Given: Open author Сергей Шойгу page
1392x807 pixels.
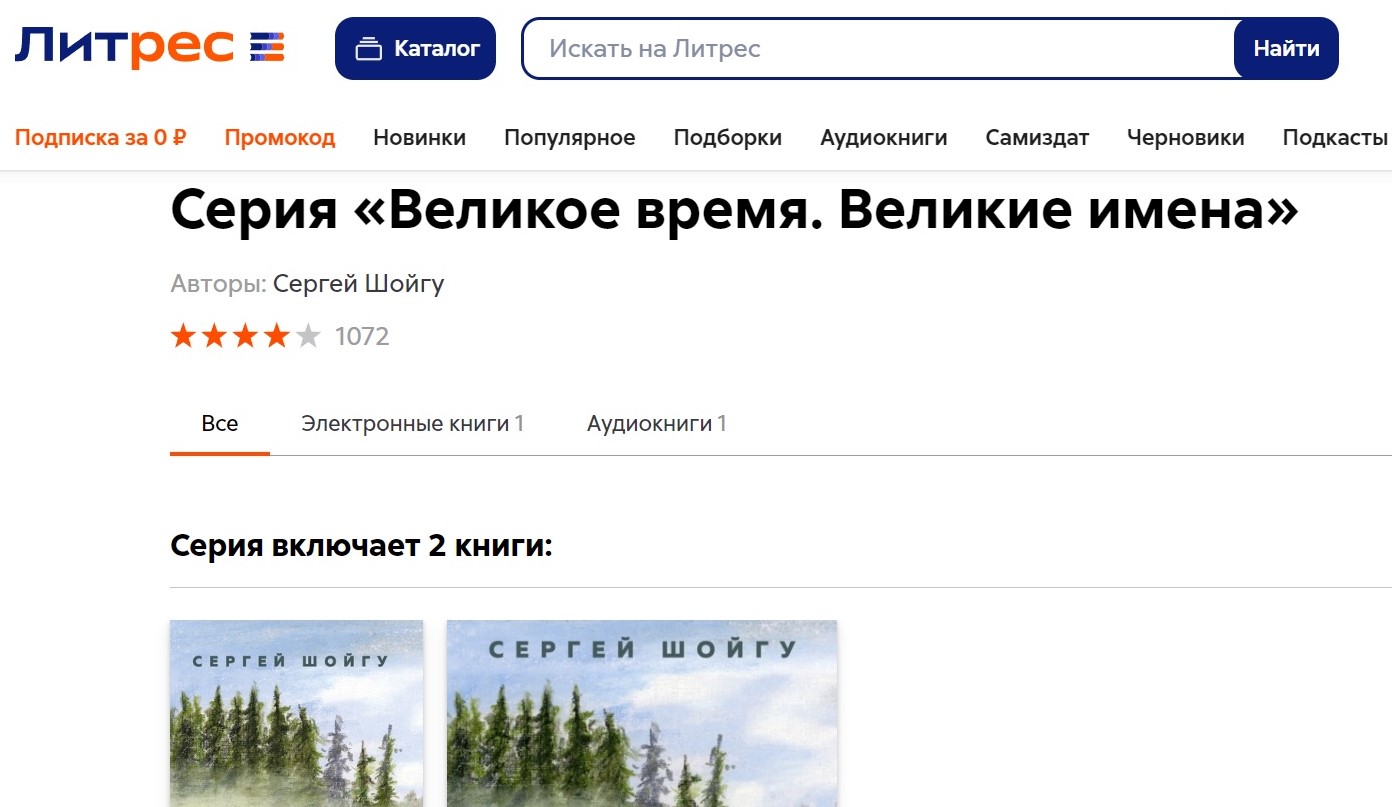Looking at the screenshot, I should [358, 284].
